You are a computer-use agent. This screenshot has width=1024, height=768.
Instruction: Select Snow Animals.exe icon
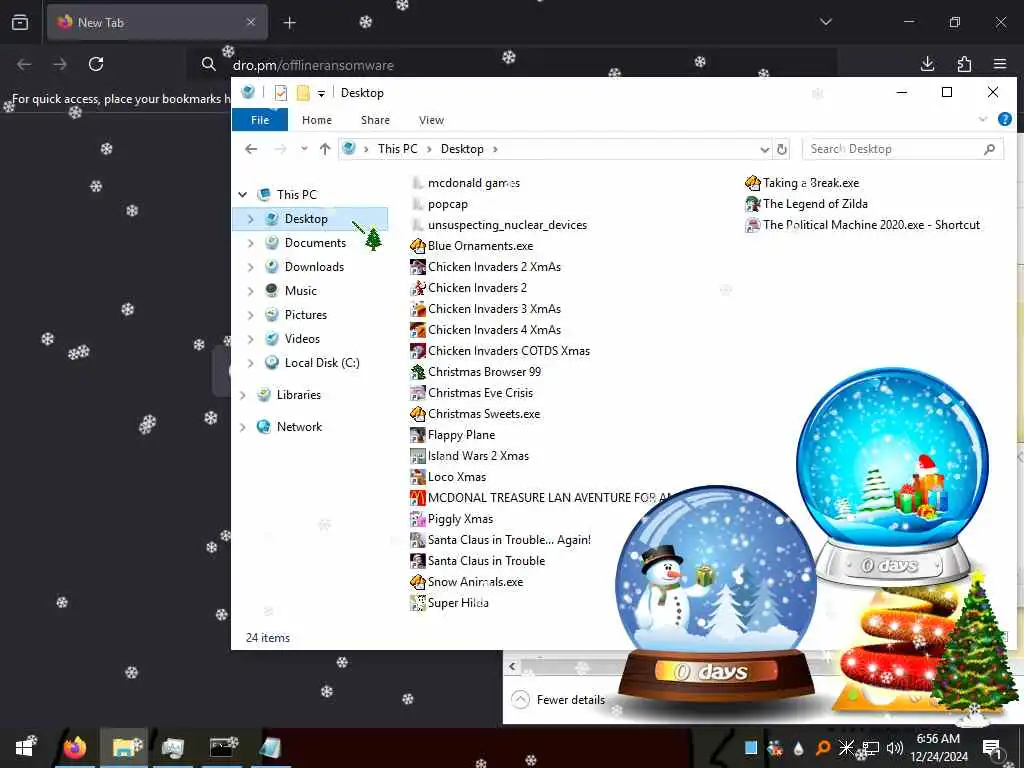(417, 582)
